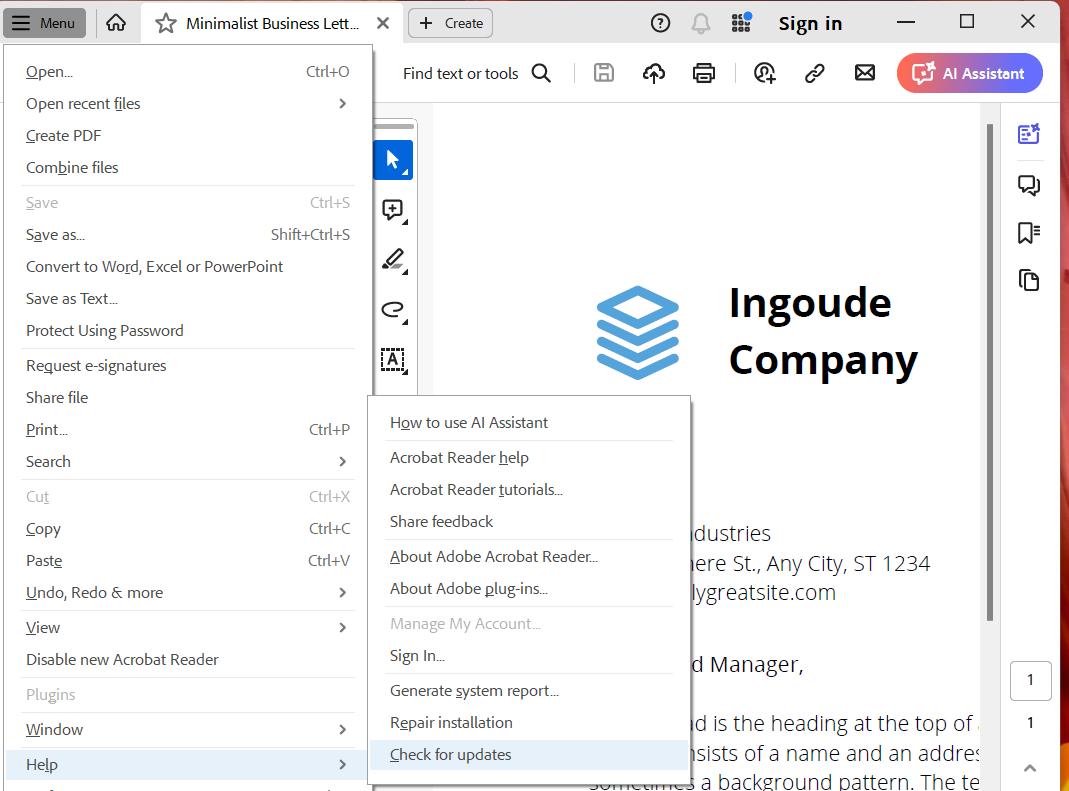Activate the Select text tool
Screen dimensions: 1069x791
393,360
